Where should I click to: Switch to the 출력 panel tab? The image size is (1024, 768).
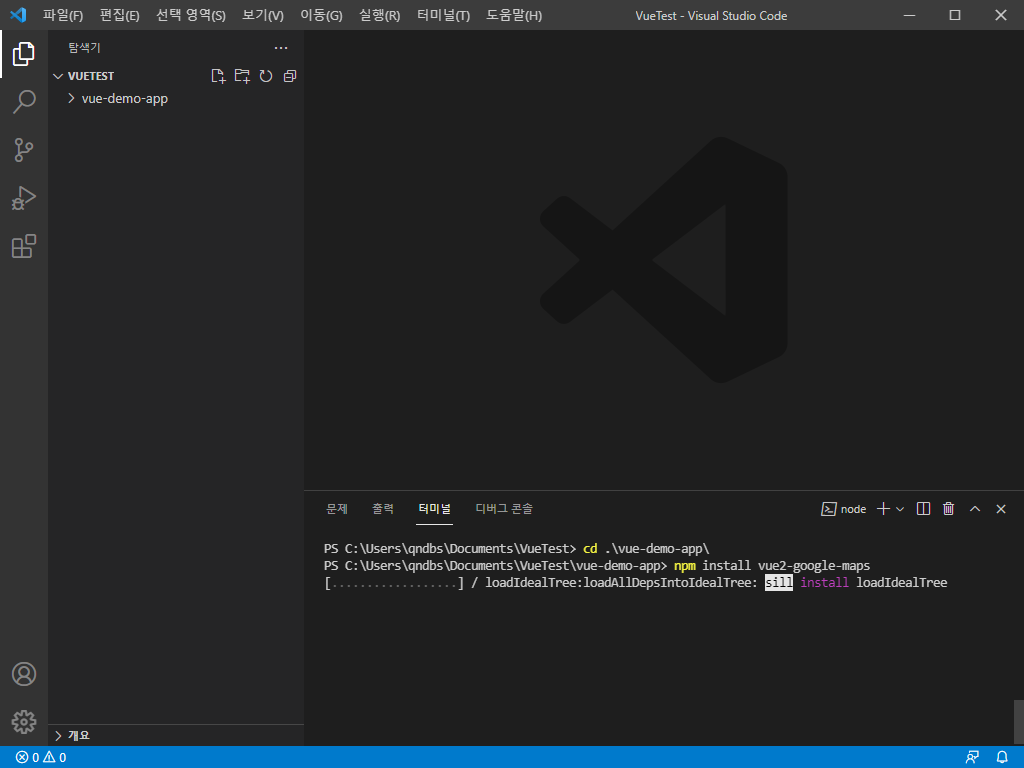pyautogui.click(x=383, y=509)
